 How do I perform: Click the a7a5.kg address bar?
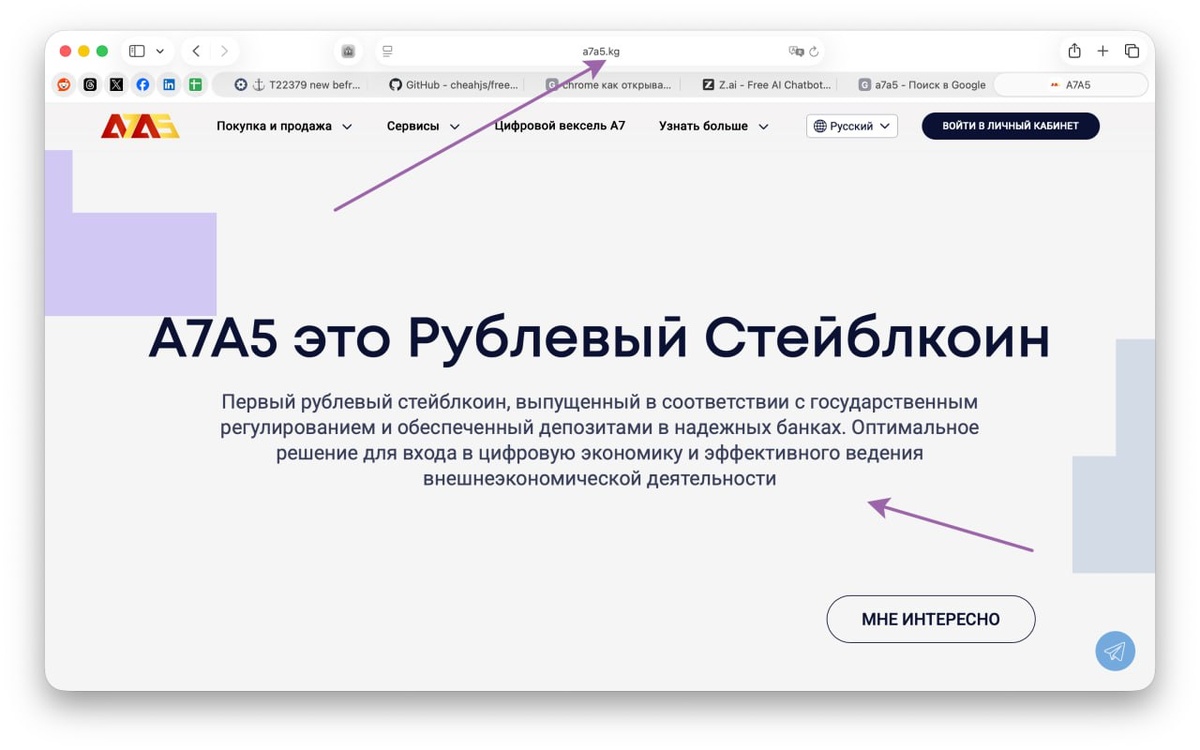[x=600, y=51]
